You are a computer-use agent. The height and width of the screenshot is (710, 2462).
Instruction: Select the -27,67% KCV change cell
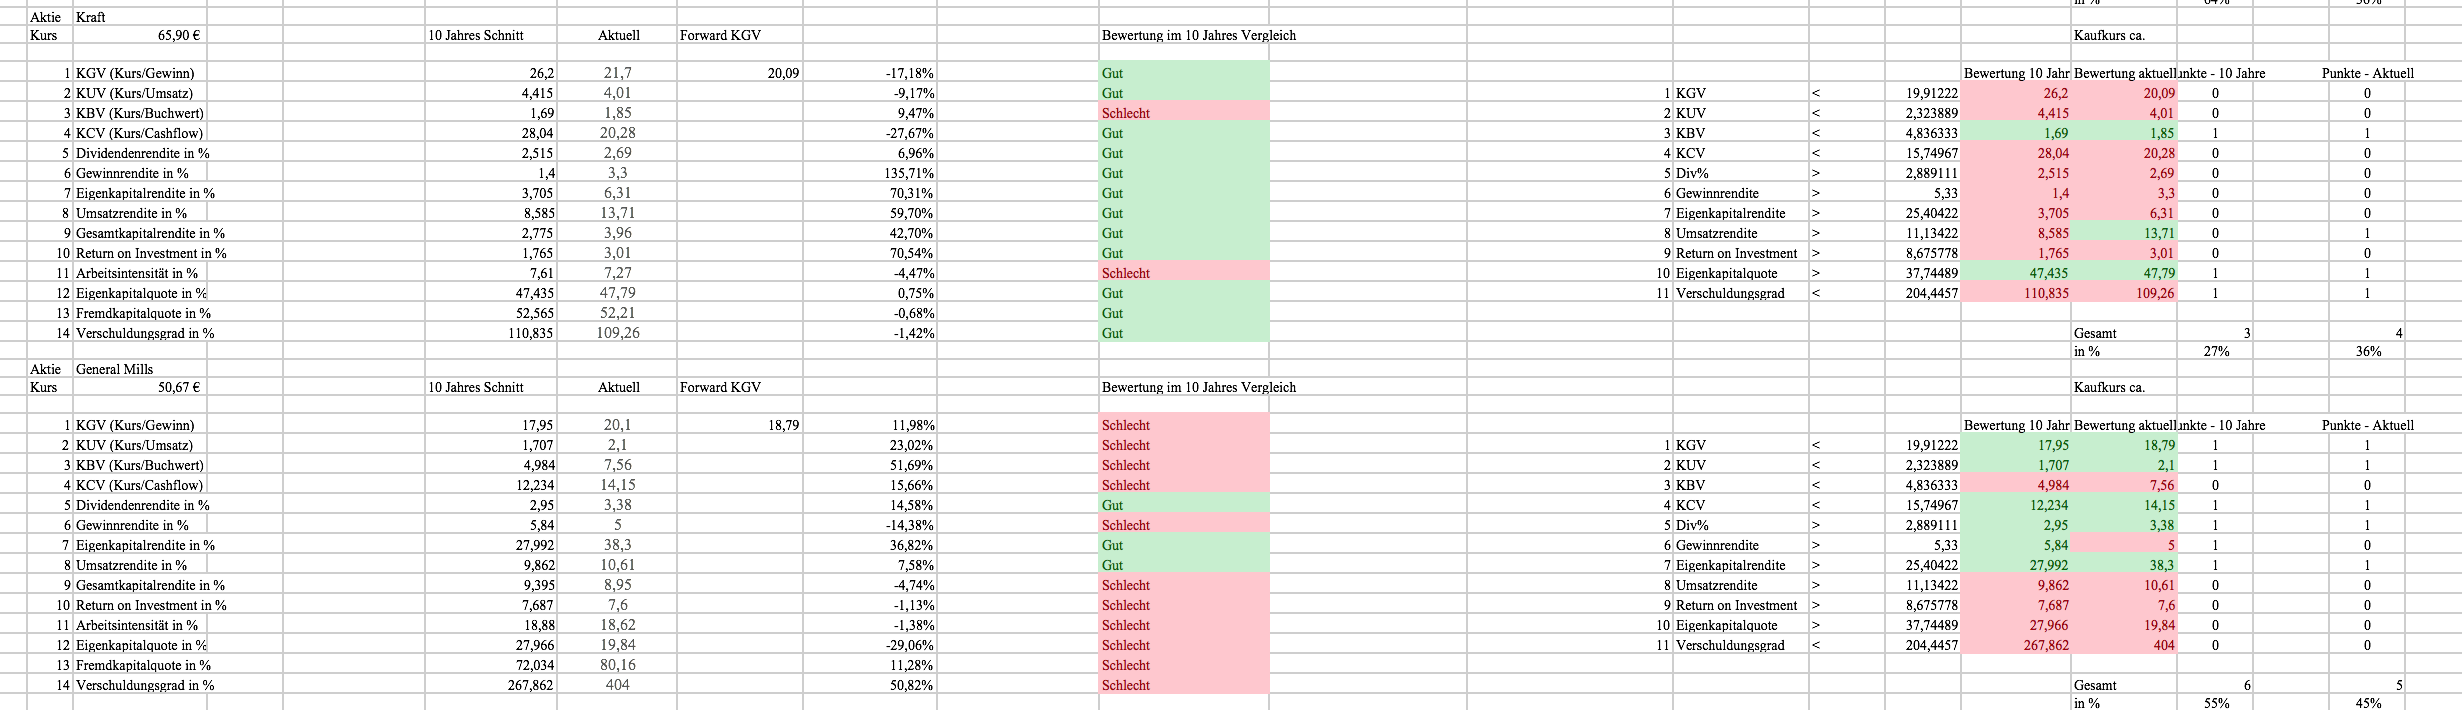pyautogui.click(x=909, y=133)
